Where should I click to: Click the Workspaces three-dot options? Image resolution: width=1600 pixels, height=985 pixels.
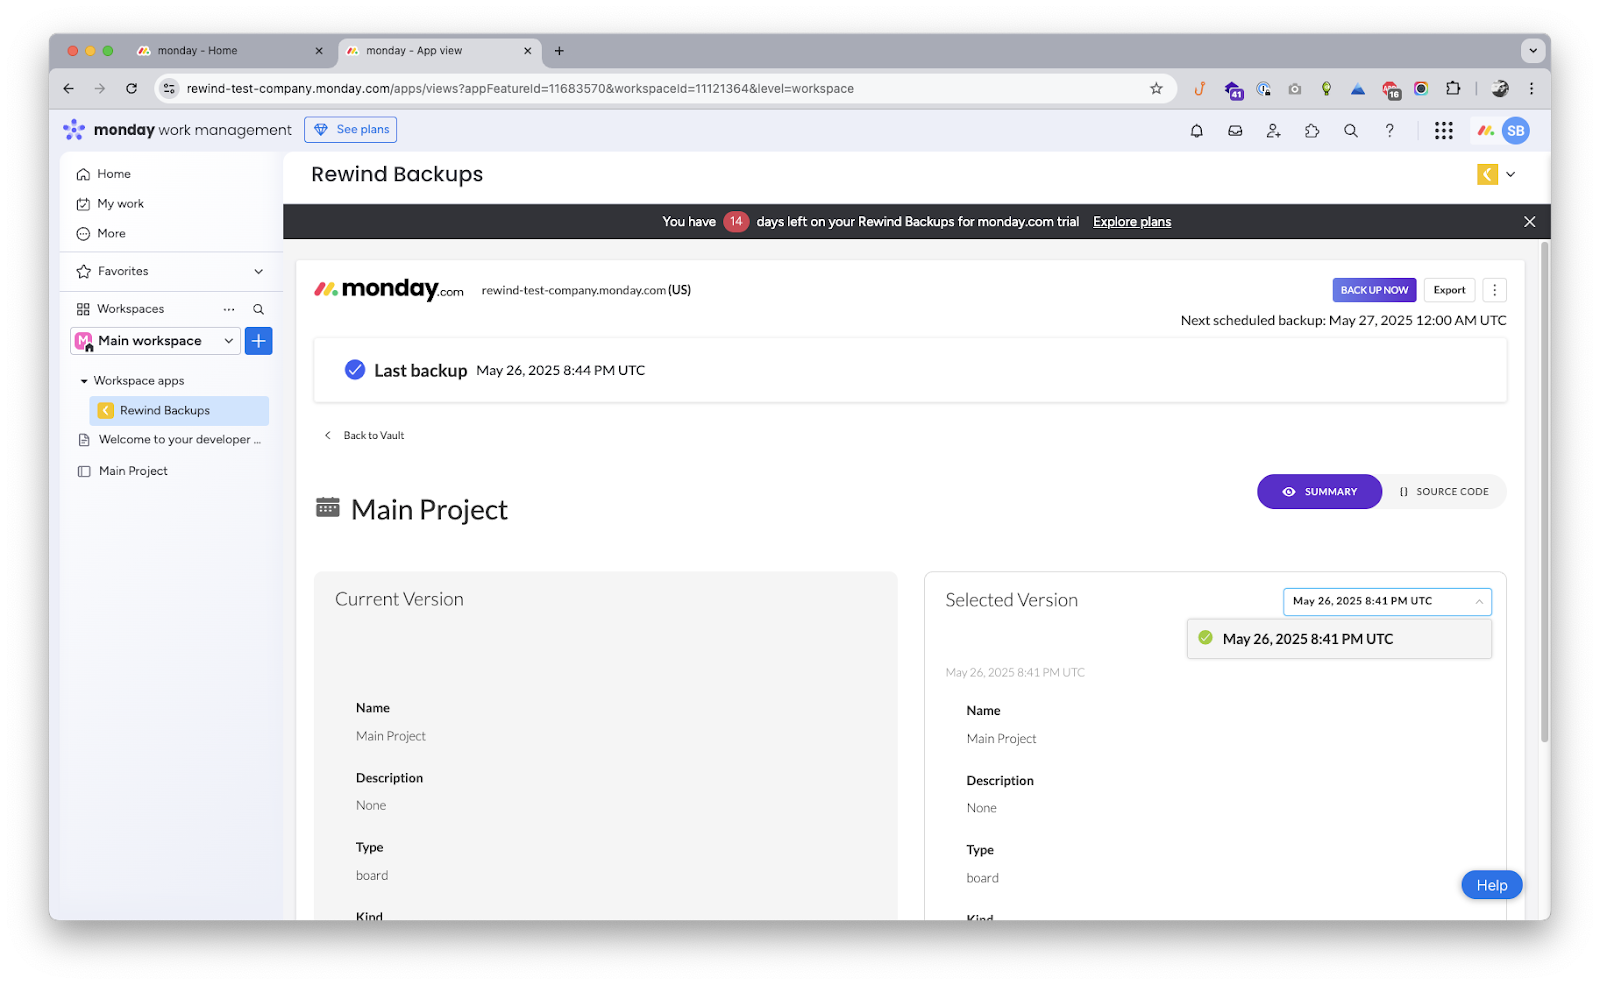(229, 309)
